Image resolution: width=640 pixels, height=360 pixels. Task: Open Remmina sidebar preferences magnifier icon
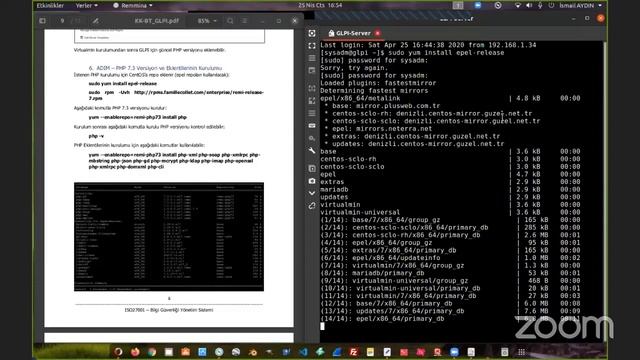(312, 138)
